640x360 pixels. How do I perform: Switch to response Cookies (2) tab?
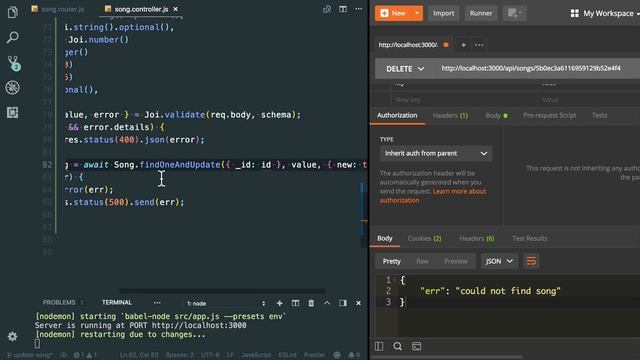[x=424, y=238]
